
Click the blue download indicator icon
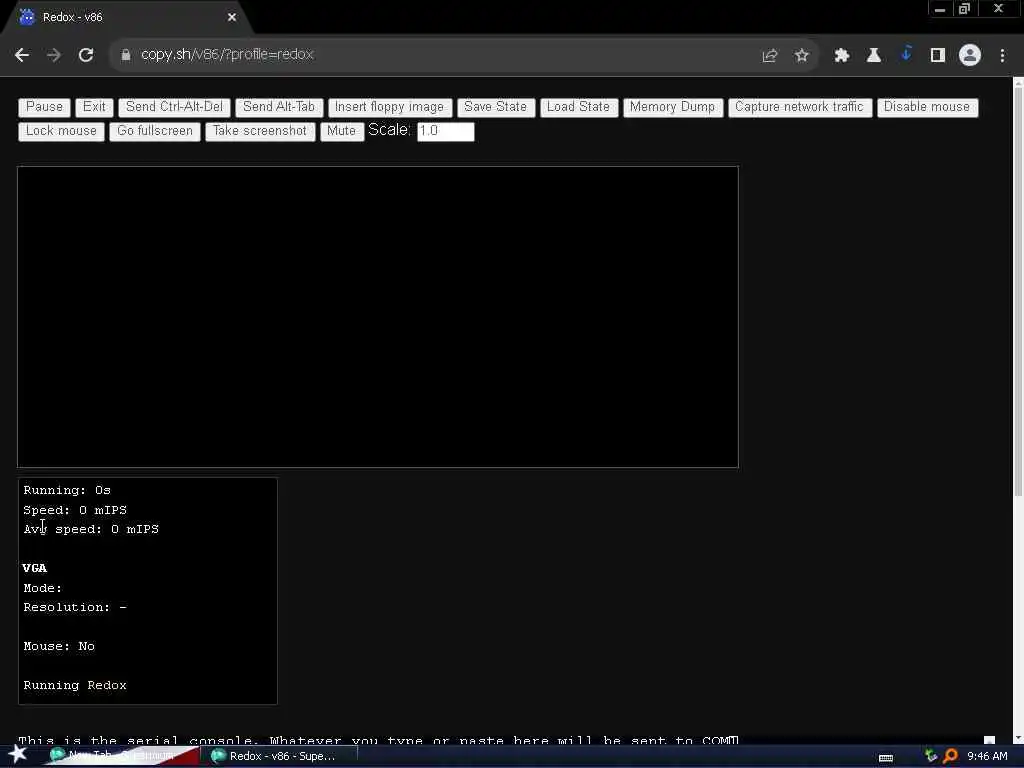click(906, 54)
